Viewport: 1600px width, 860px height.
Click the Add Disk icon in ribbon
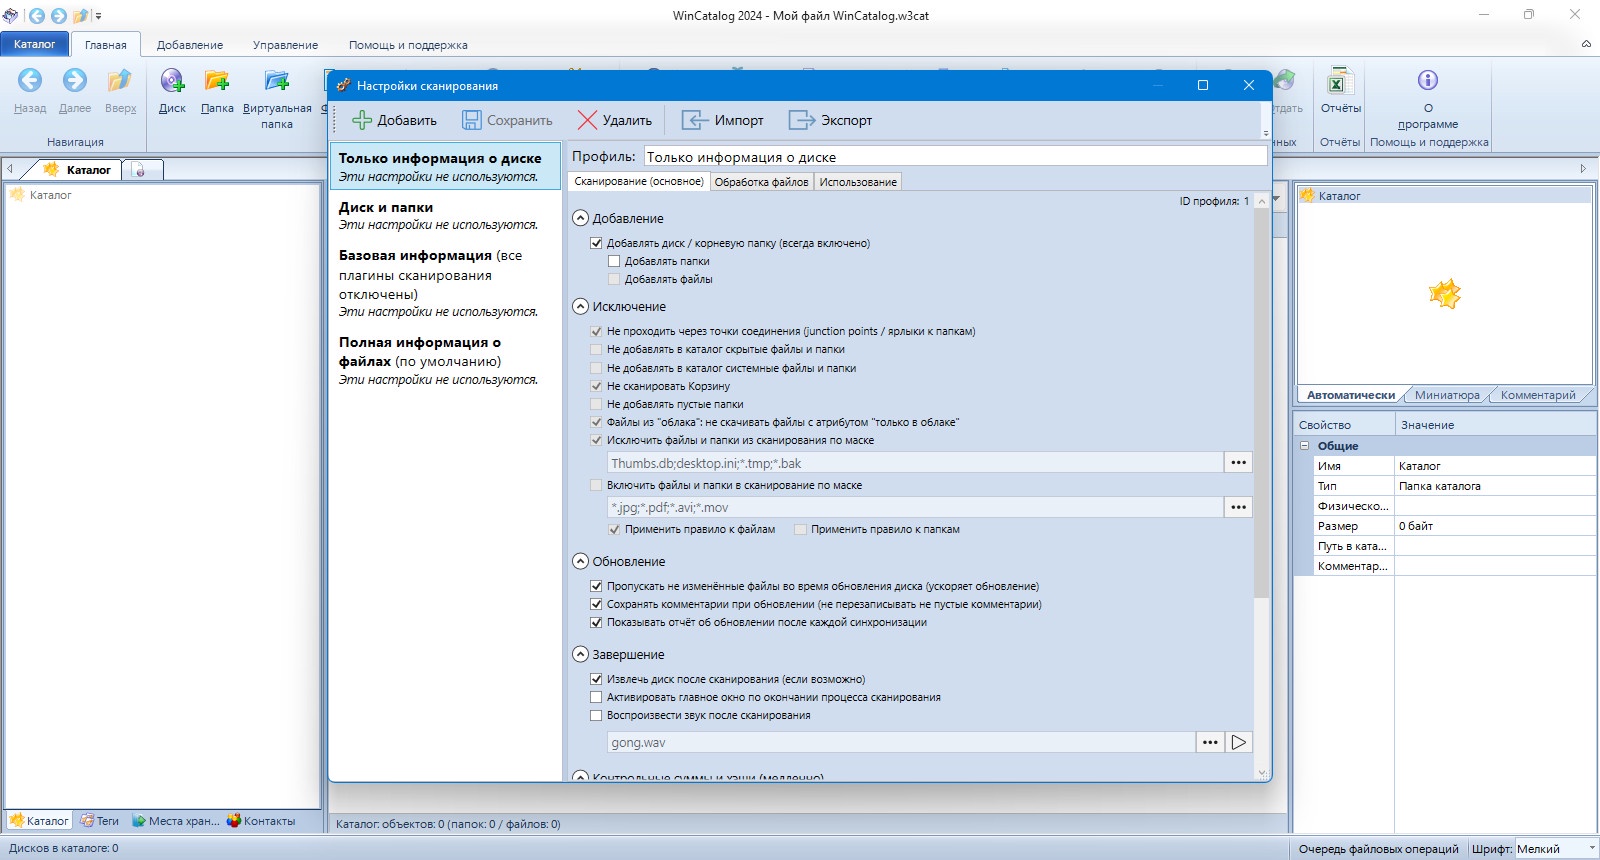[172, 81]
